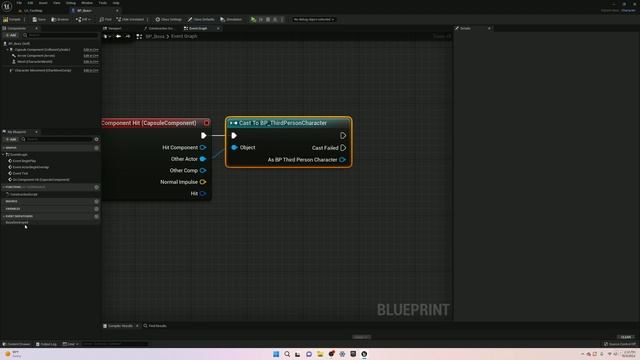Open the Tools menu
Viewport: 640px width, 360px height.
coord(103,3)
